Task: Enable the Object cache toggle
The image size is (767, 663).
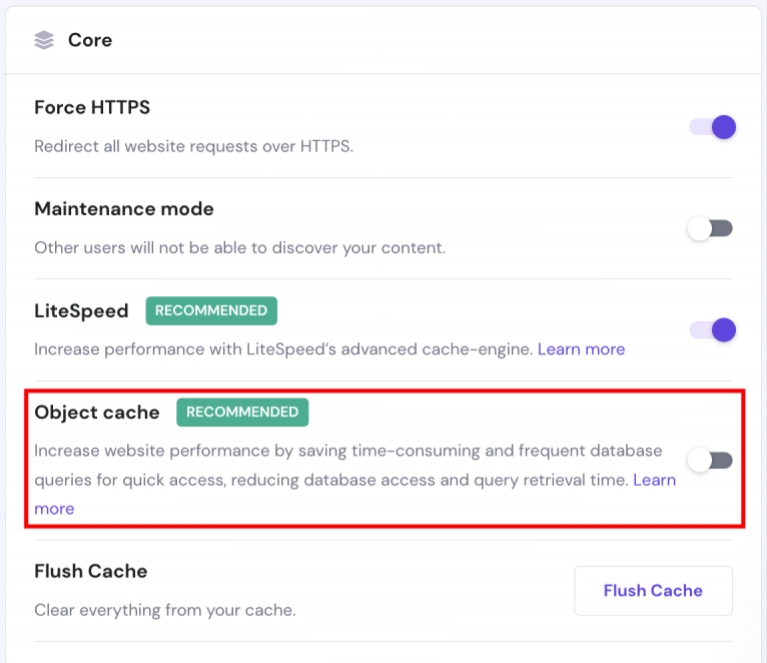Action: click(710, 460)
